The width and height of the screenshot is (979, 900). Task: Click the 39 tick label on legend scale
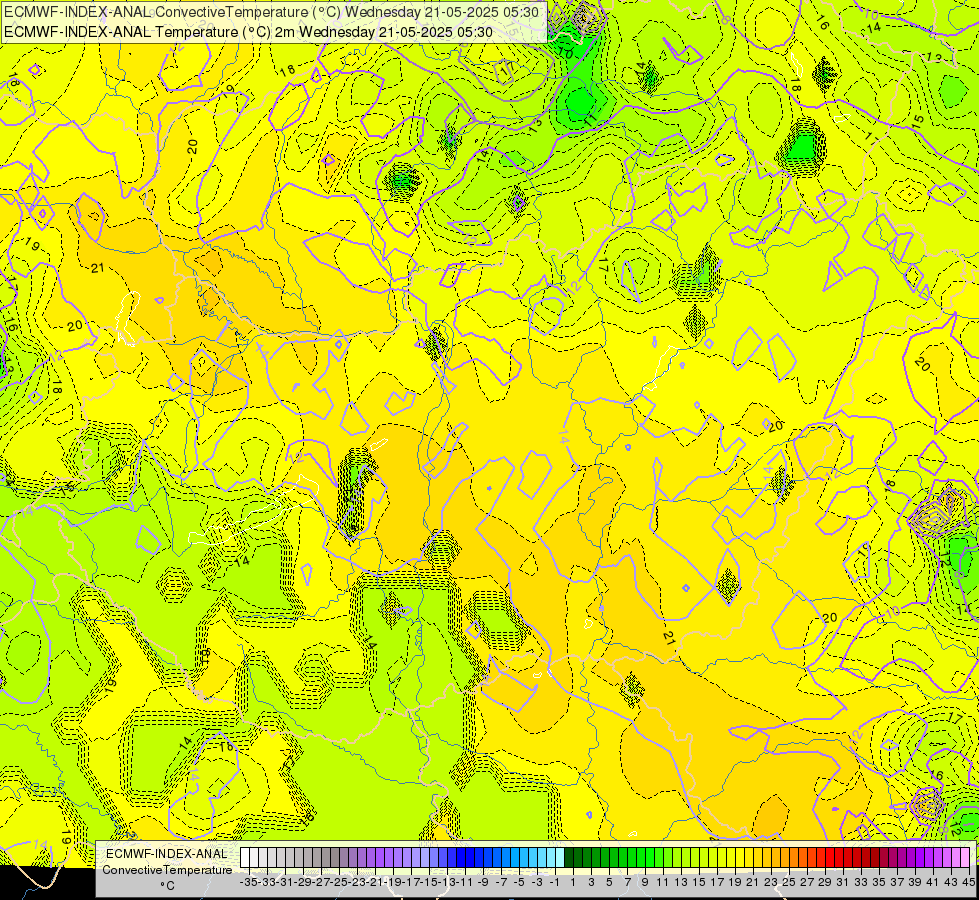(x=915, y=882)
